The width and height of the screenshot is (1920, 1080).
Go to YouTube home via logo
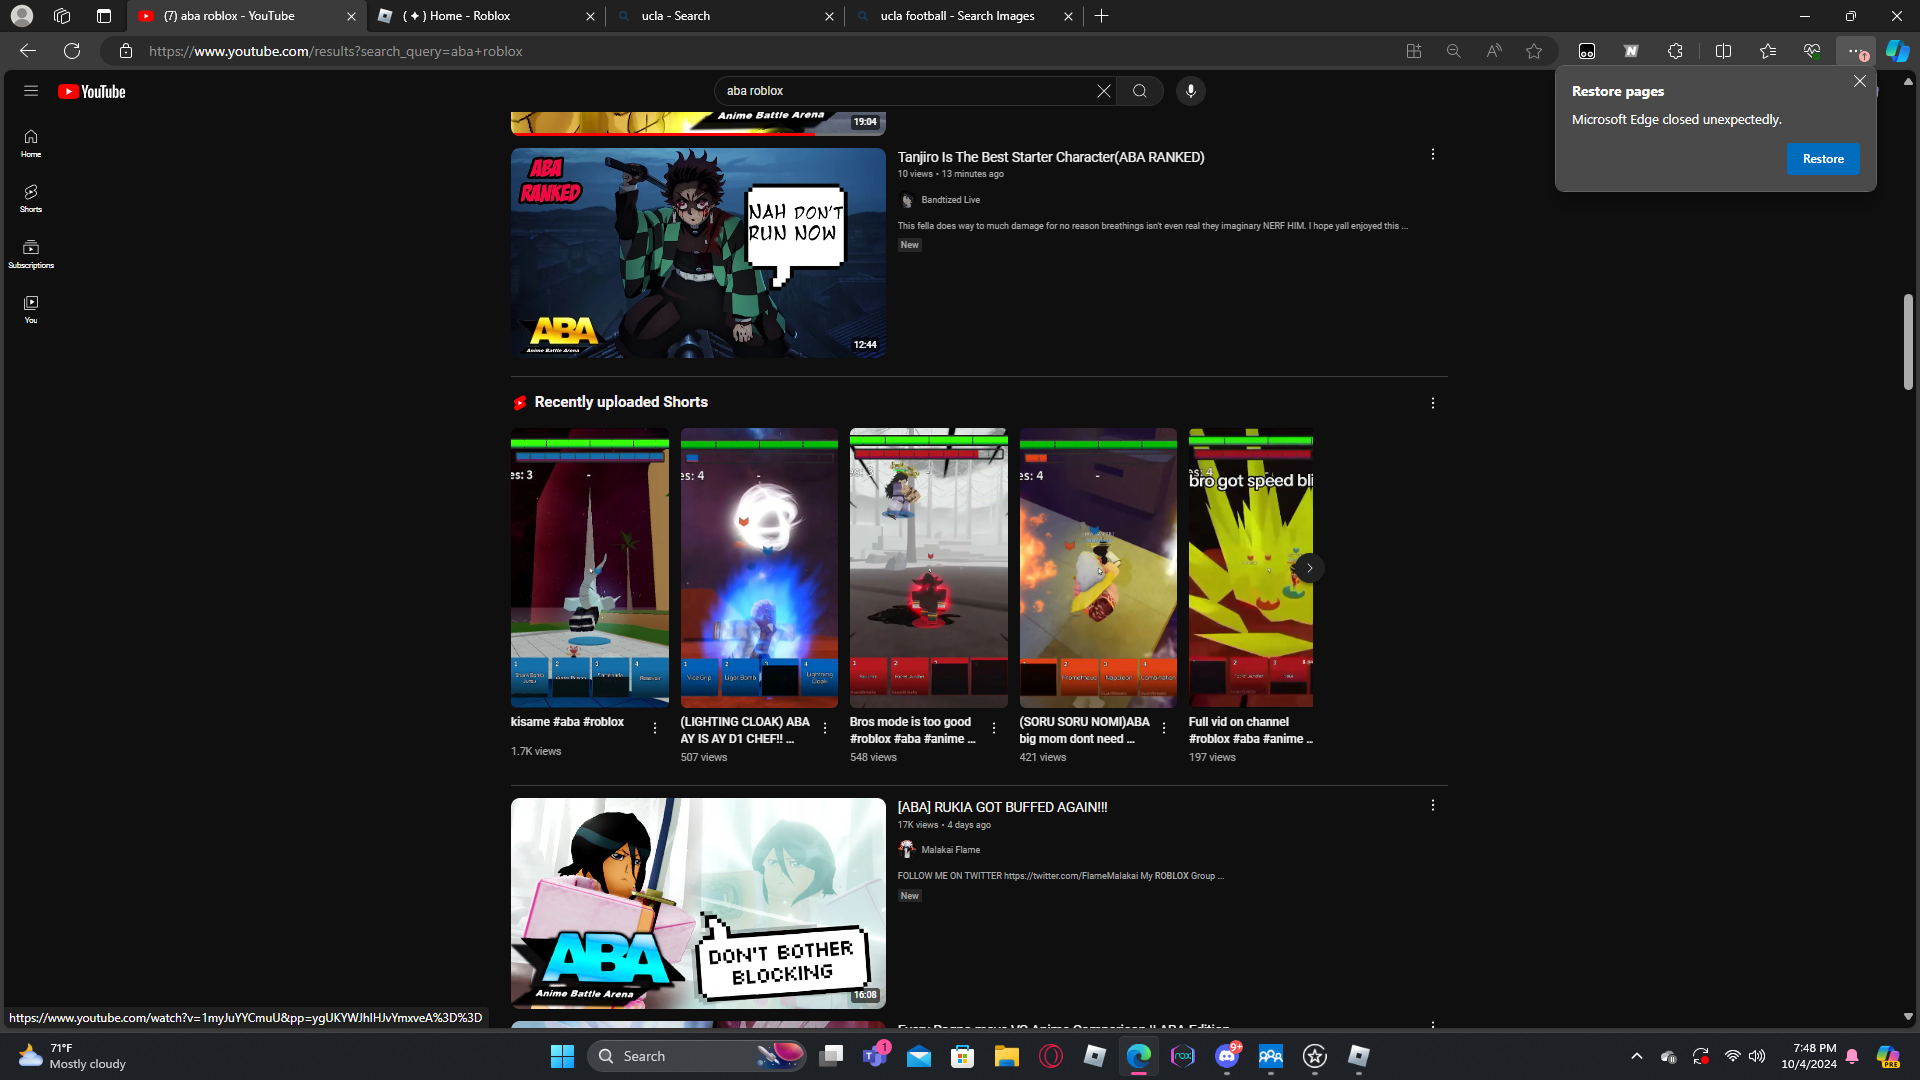(91, 91)
